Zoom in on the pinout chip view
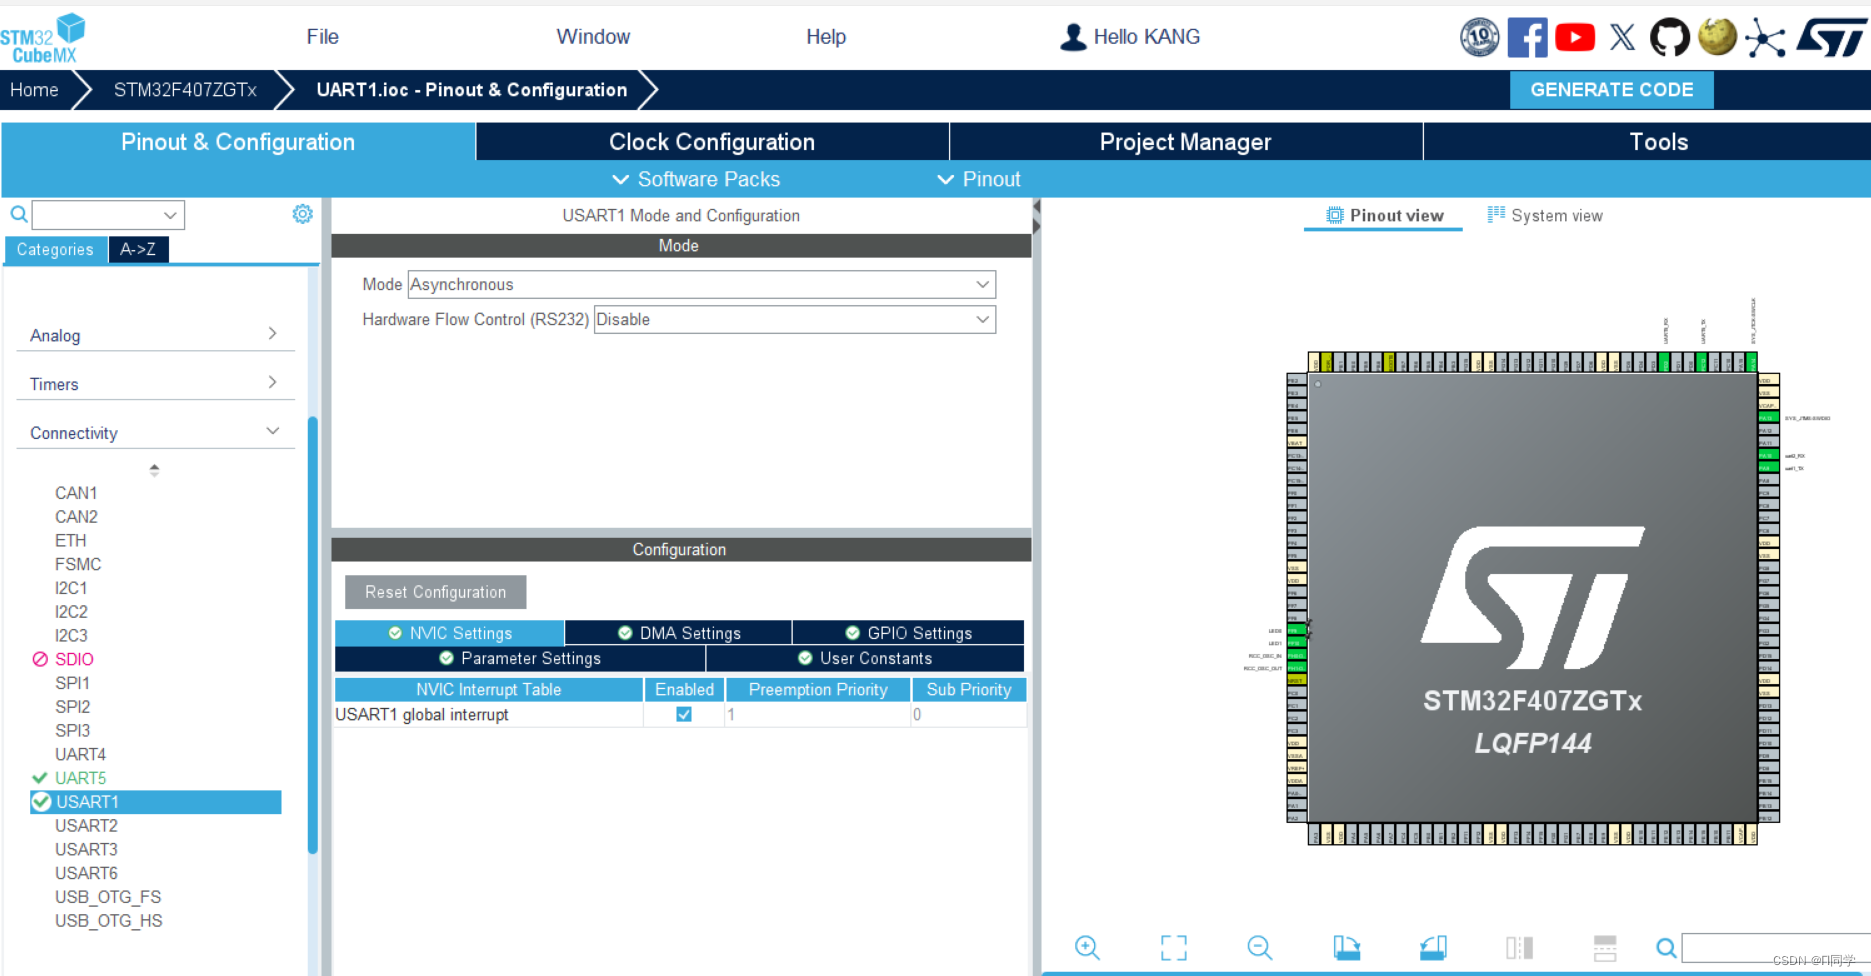Screen dimensions: 1871x976 1087,947
